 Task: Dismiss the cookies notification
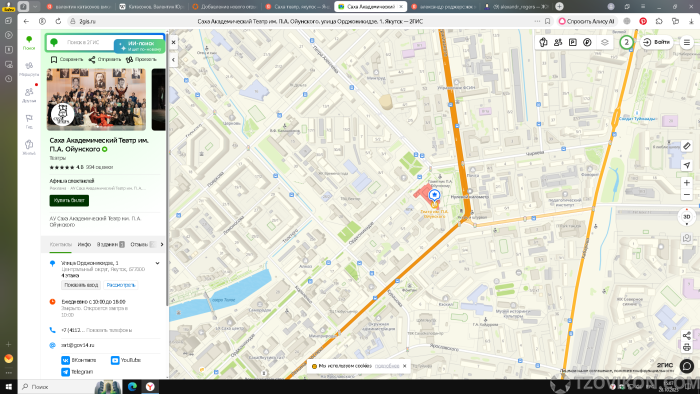tap(404, 366)
